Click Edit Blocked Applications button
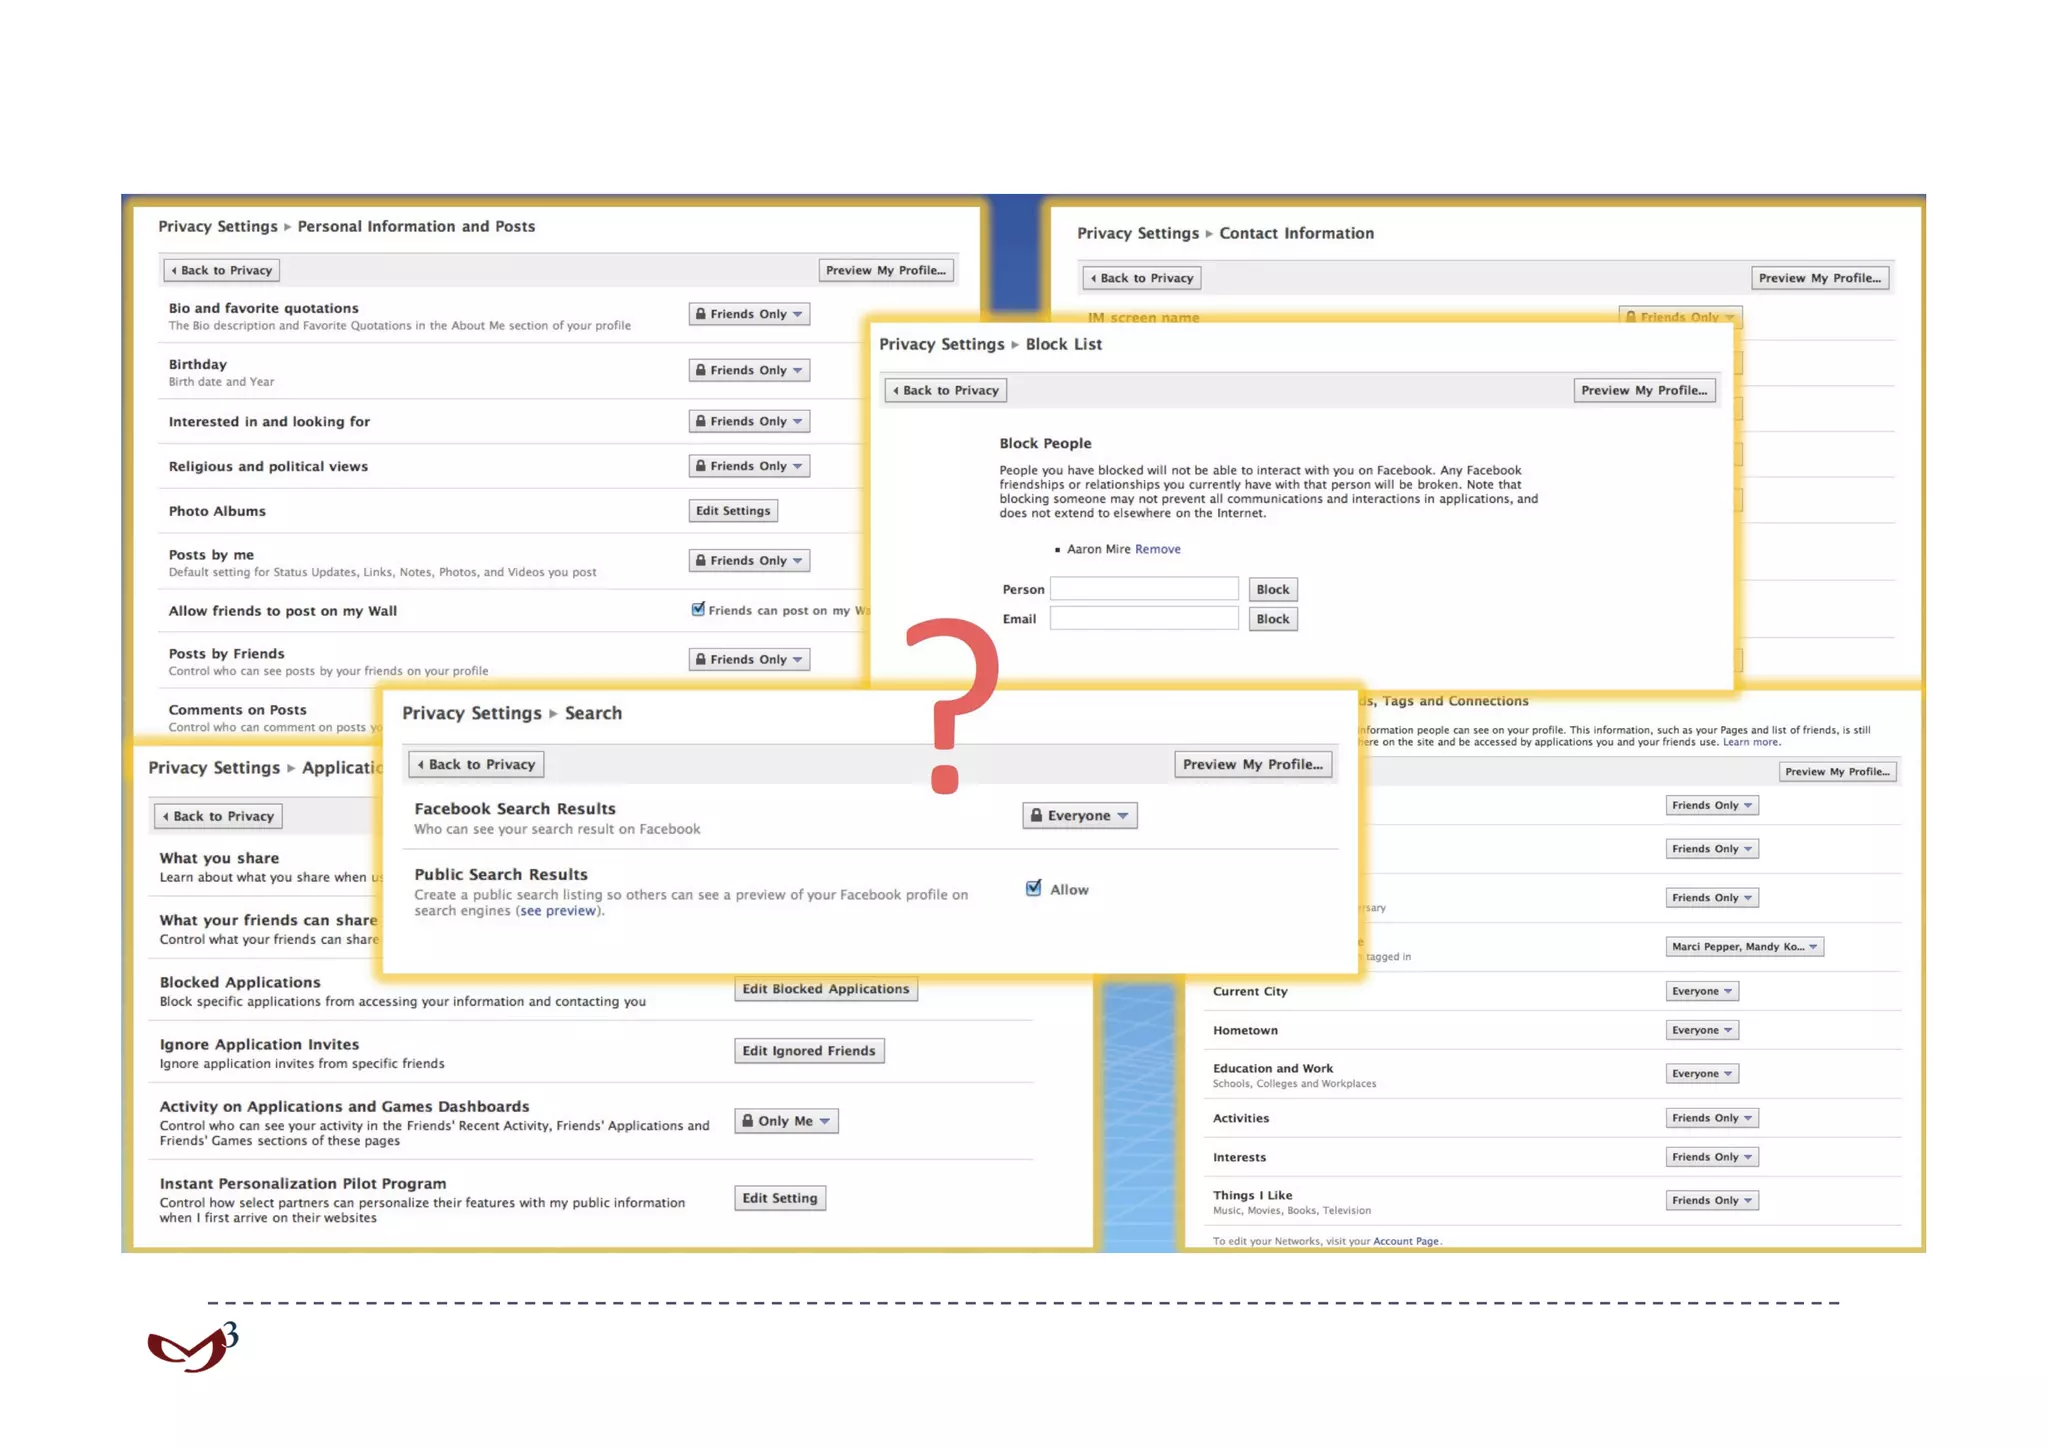Image resolution: width=2048 pixels, height=1447 pixels. tap(825, 989)
